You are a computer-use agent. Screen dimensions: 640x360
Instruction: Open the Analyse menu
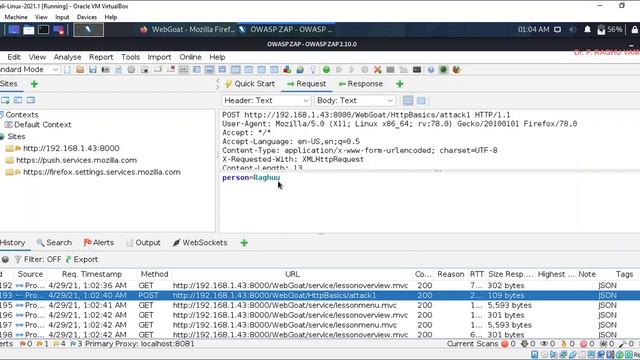coord(67,57)
